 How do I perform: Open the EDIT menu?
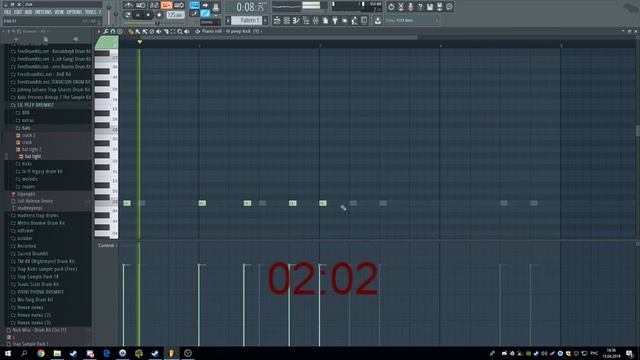click(18, 12)
